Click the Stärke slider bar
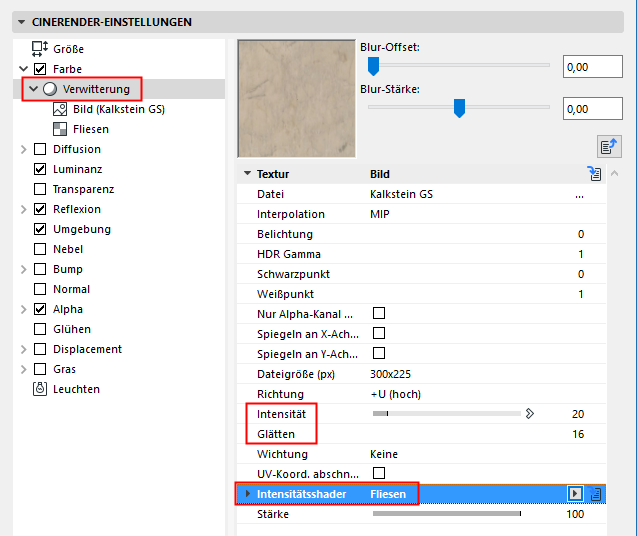 (447, 514)
